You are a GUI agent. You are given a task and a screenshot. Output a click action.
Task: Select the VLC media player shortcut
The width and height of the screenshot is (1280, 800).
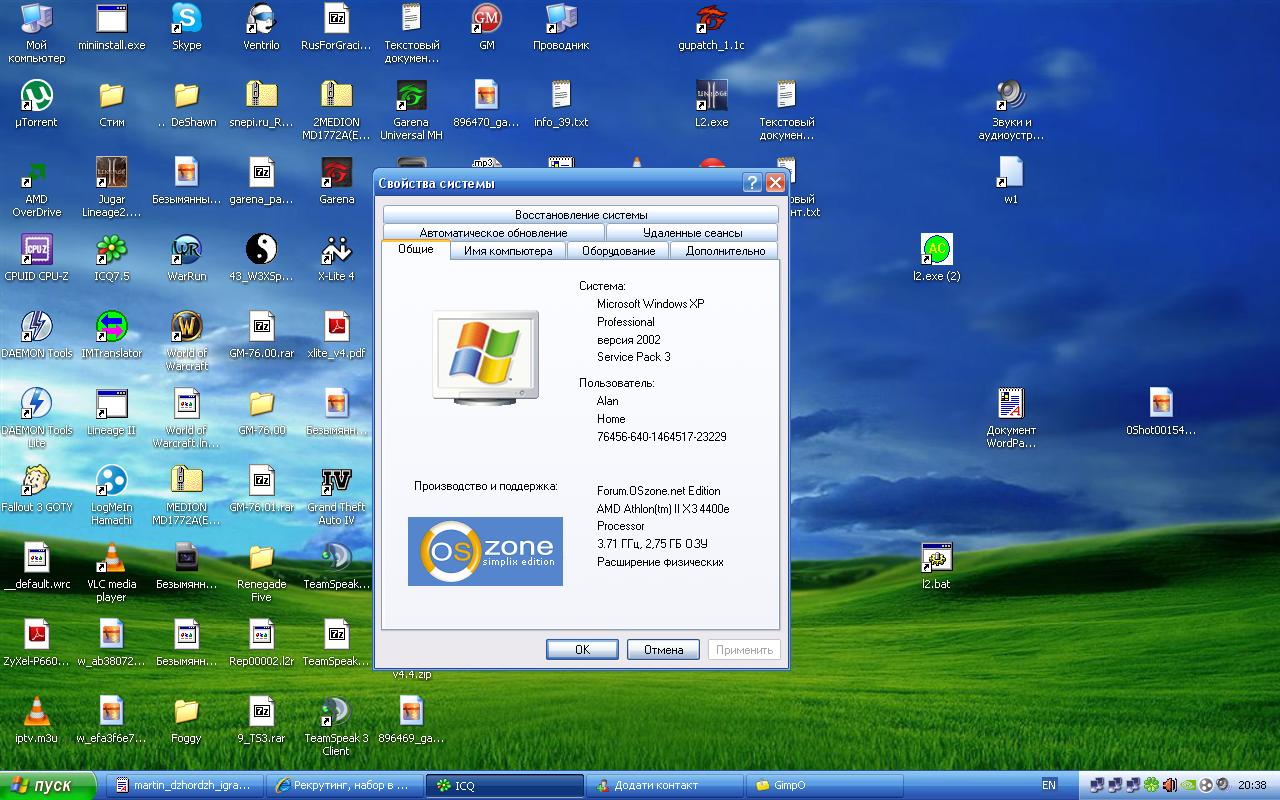[111, 572]
